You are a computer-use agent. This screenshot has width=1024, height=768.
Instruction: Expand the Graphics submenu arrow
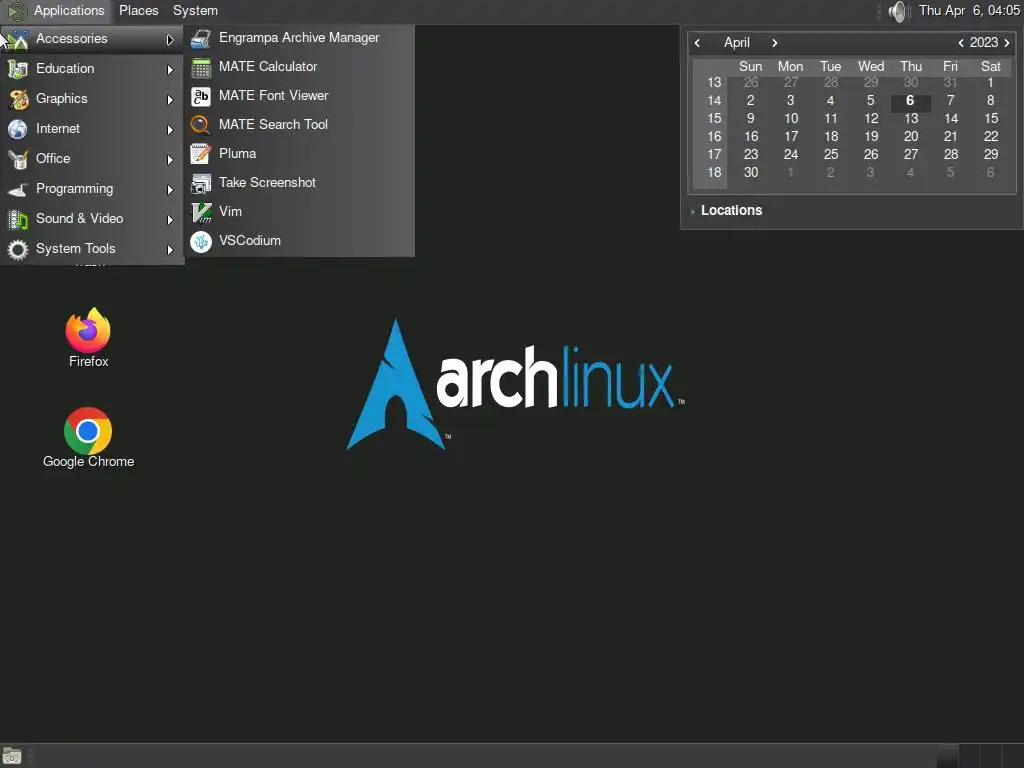pyautogui.click(x=170, y=99)
